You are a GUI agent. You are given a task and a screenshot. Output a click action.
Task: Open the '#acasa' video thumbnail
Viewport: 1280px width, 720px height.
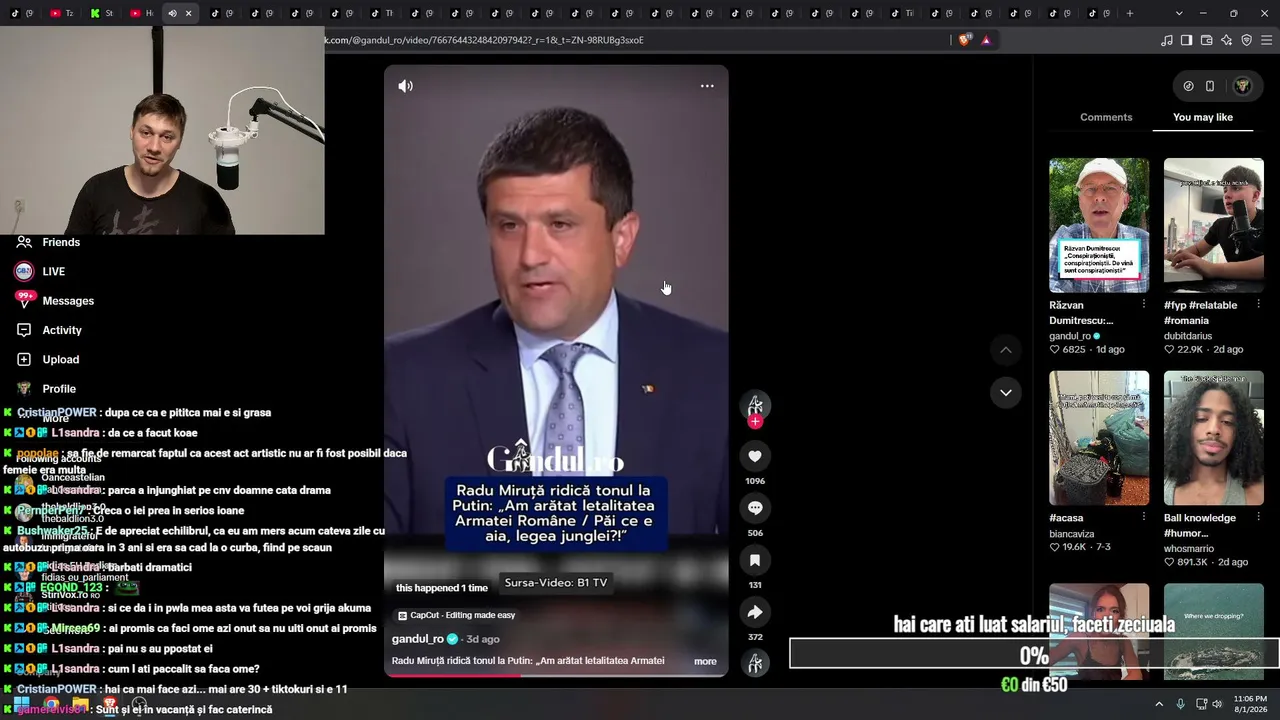(1099, 438)
